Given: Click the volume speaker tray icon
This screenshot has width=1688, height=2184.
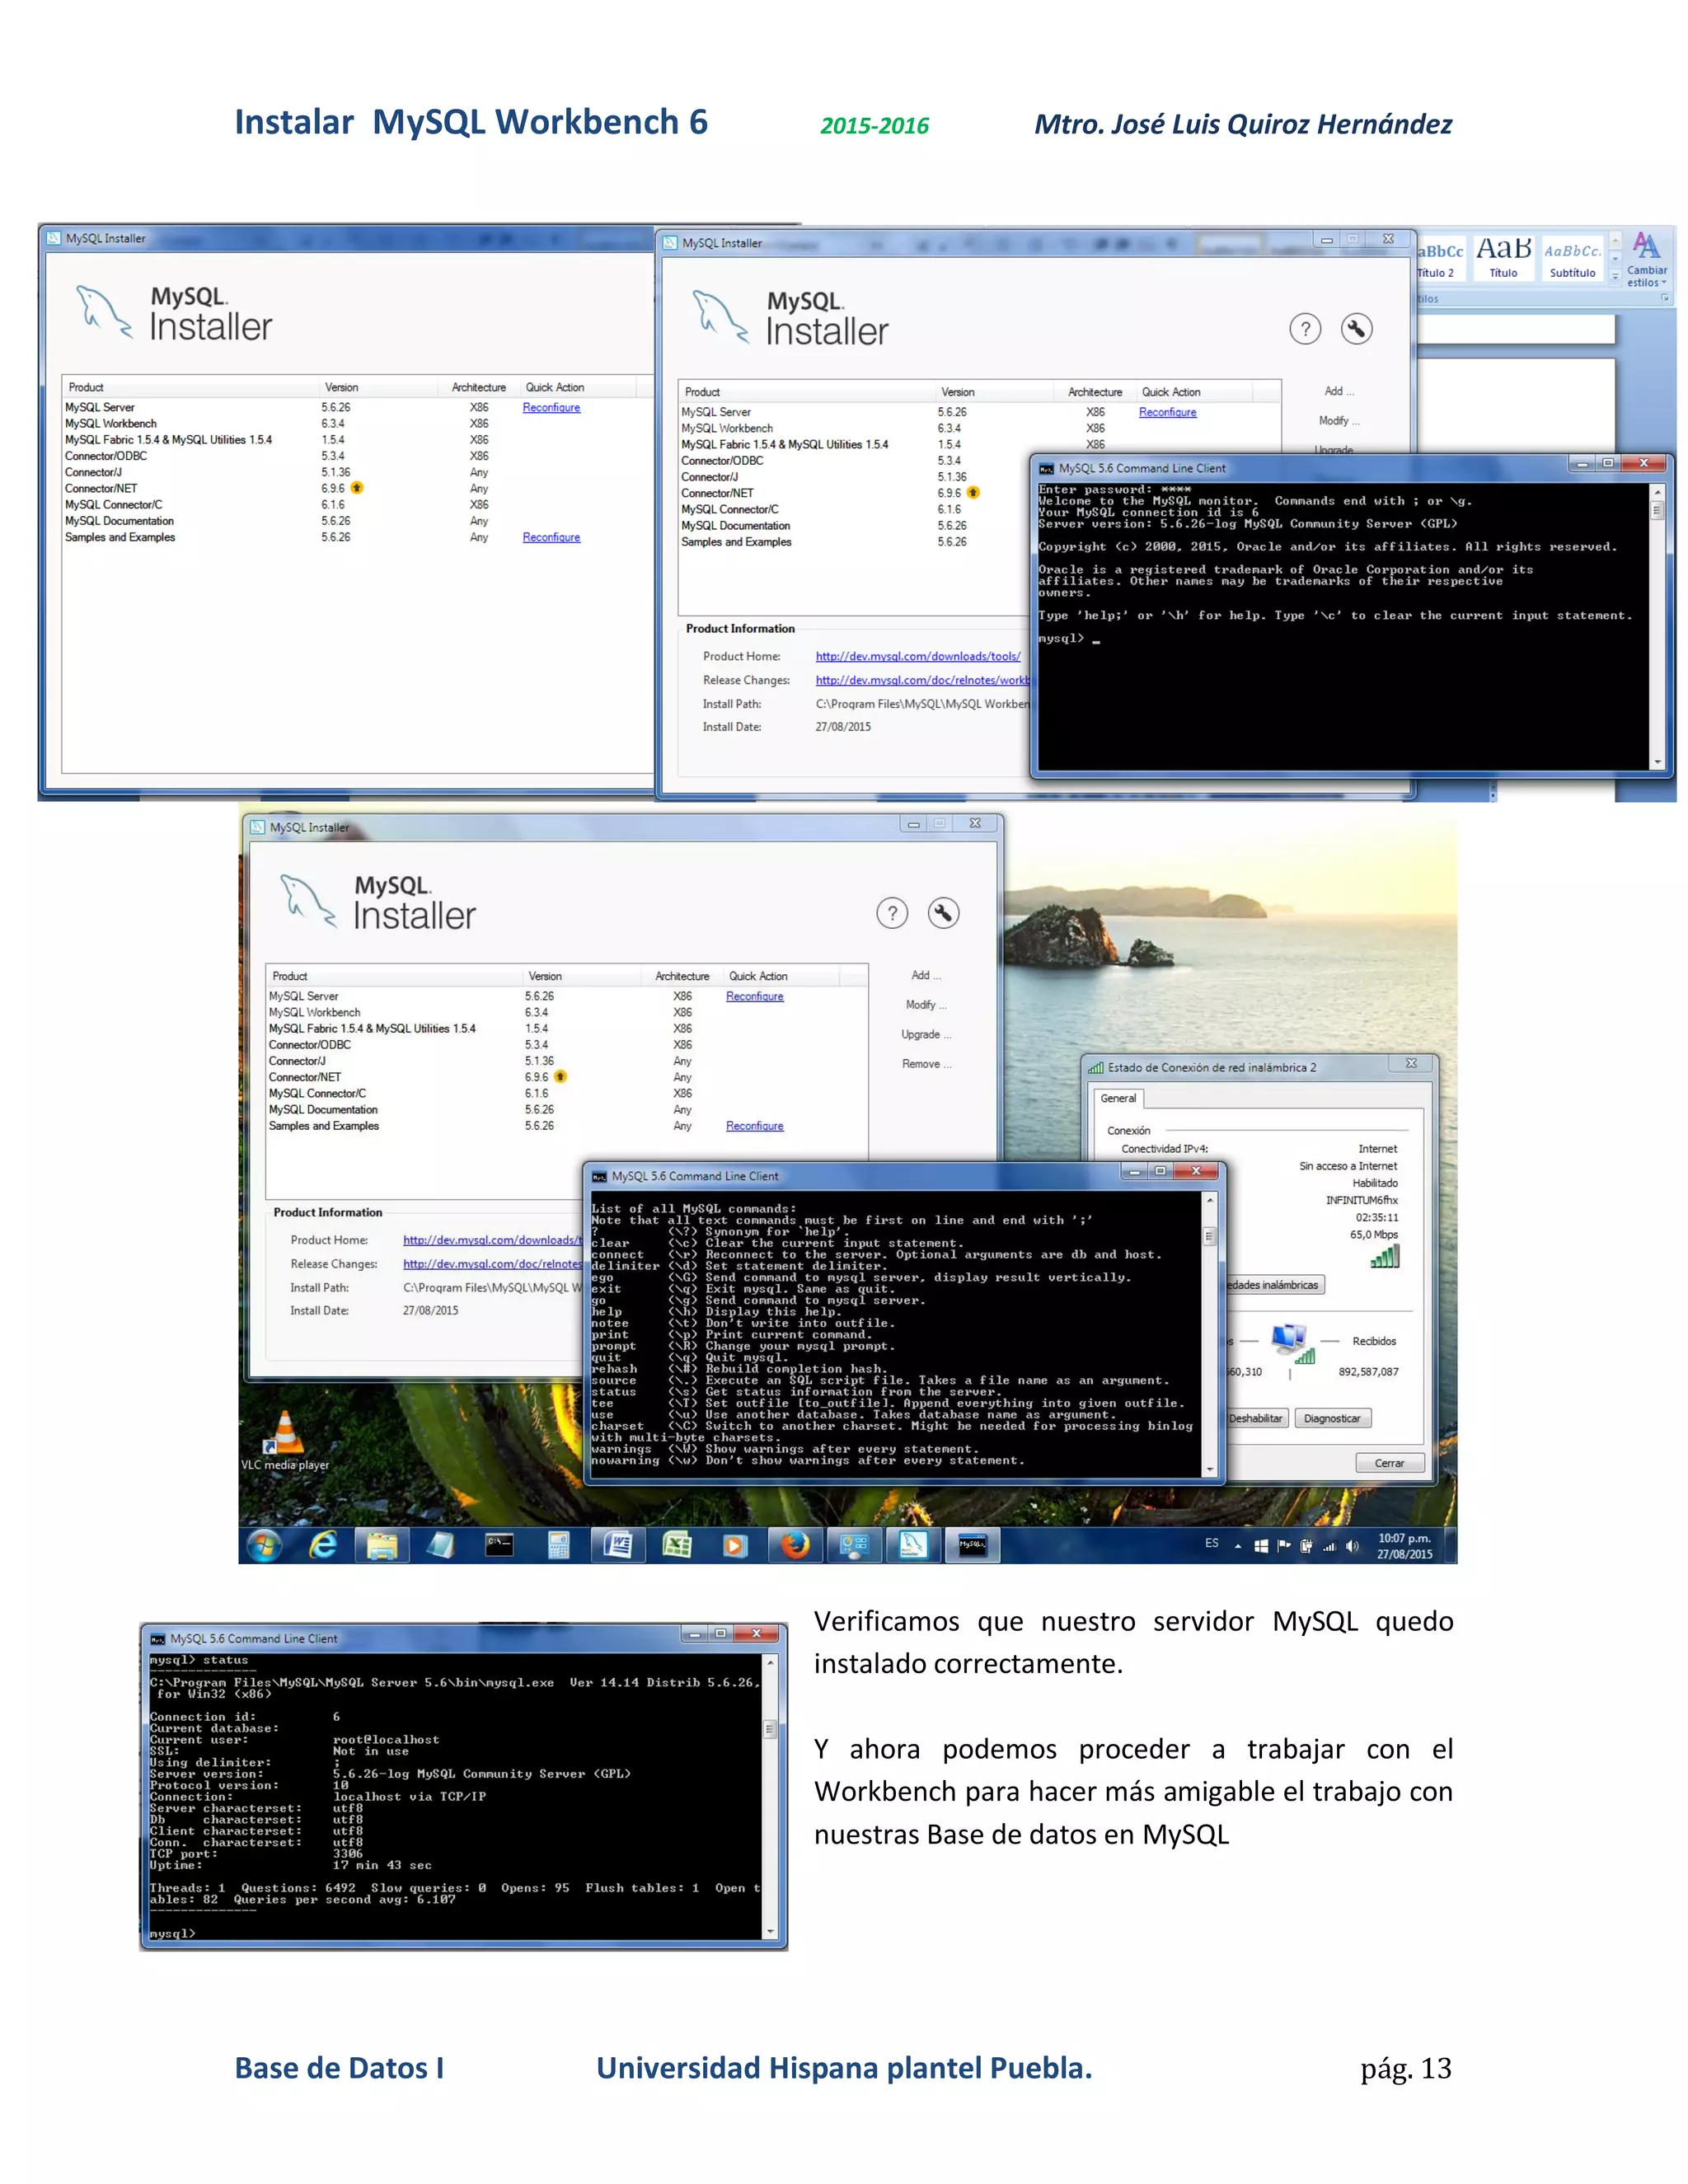Looking at the screenshot, I should [1353, 1546].
